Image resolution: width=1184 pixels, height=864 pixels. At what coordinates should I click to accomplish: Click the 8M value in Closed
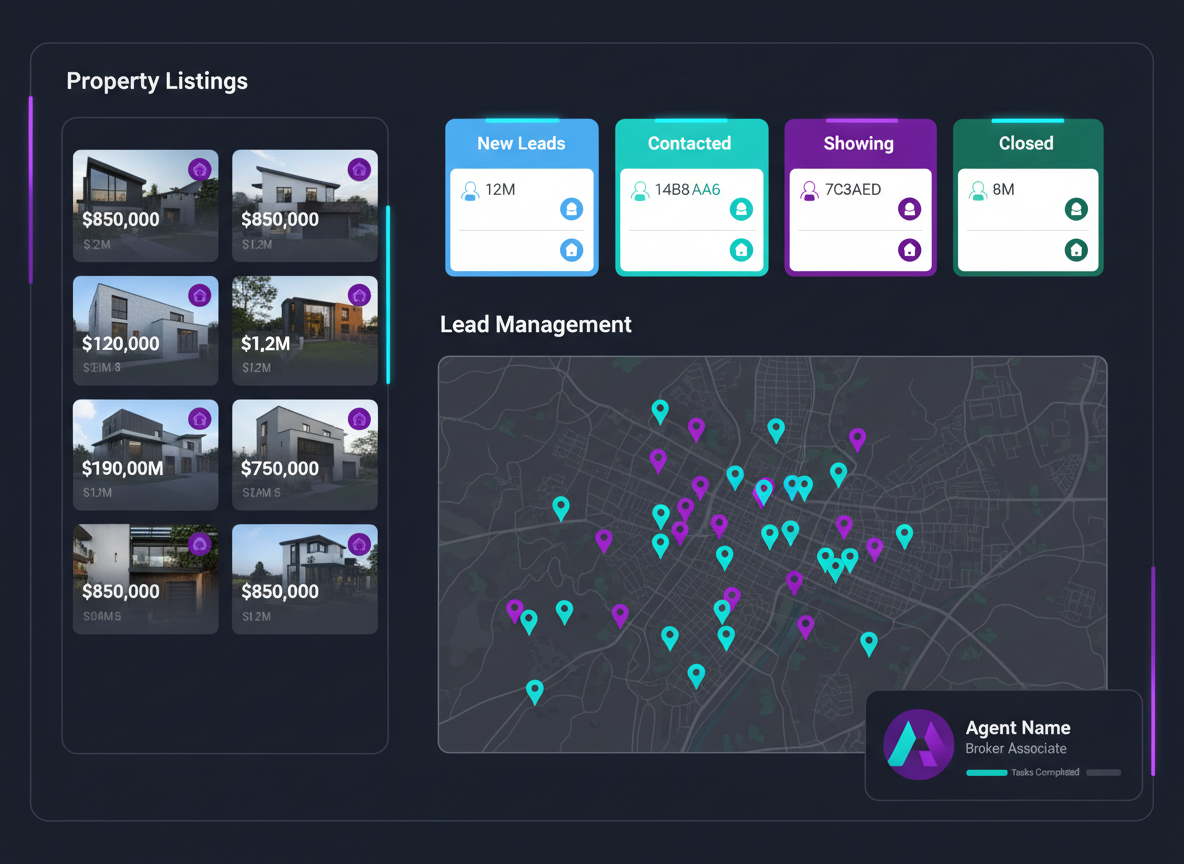1004,190
